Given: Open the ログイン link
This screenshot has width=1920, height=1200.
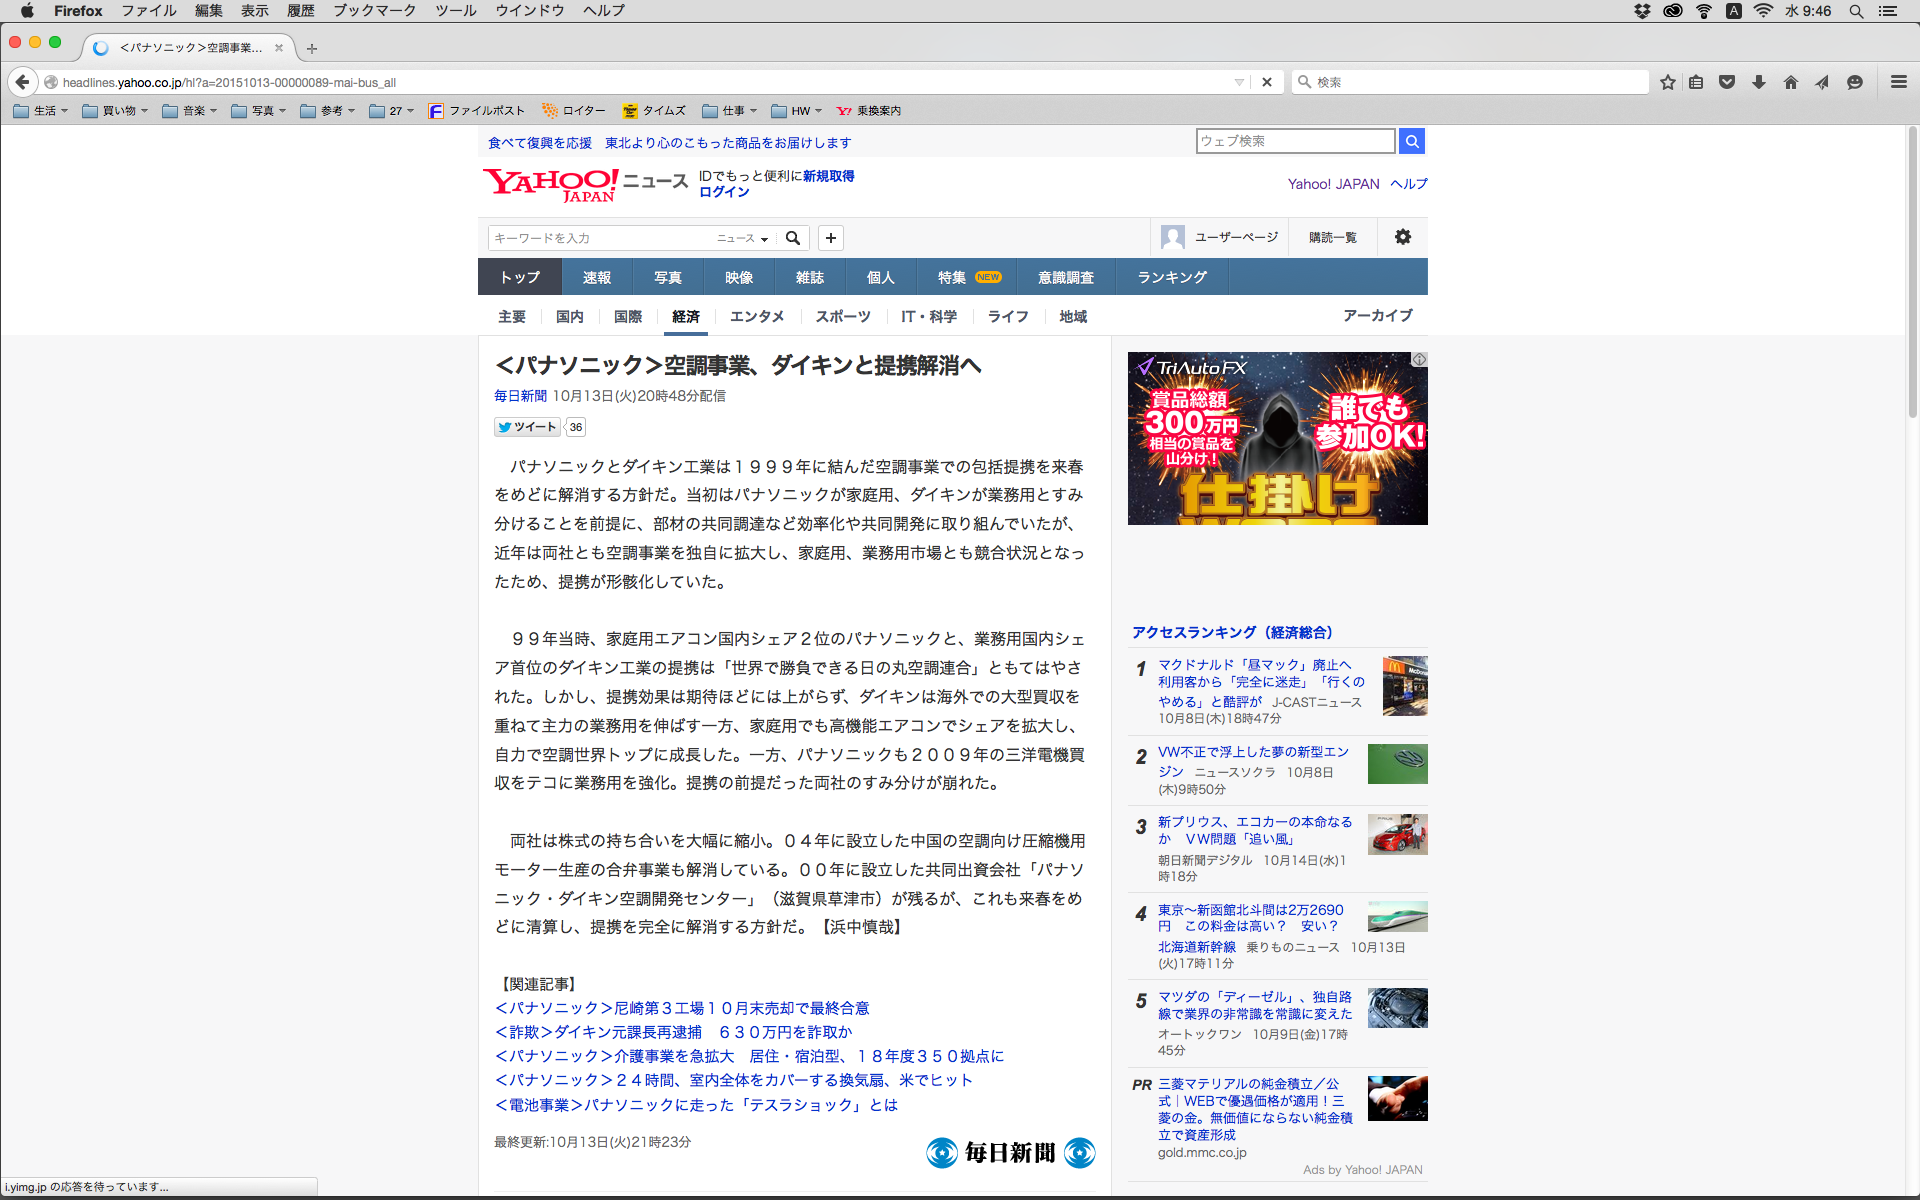Looking at the screenshot, I should (x=724, y=192).
